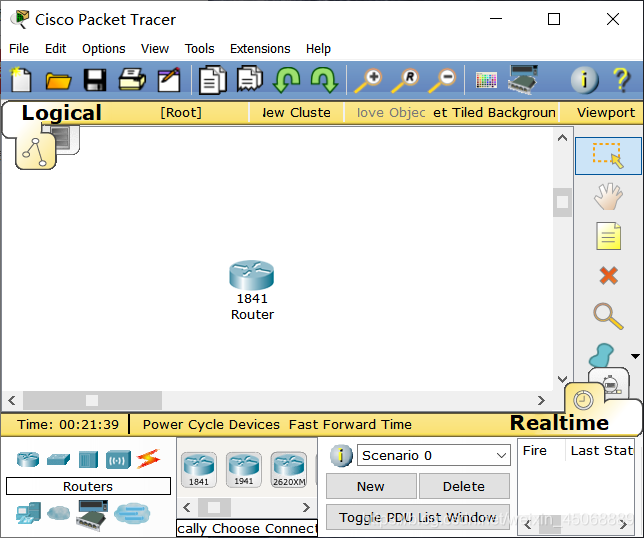Screen dimensions: 644x538
Task: Paste using the toolbar paste icon
Action: pyautogui.click(x=250, y=79)
